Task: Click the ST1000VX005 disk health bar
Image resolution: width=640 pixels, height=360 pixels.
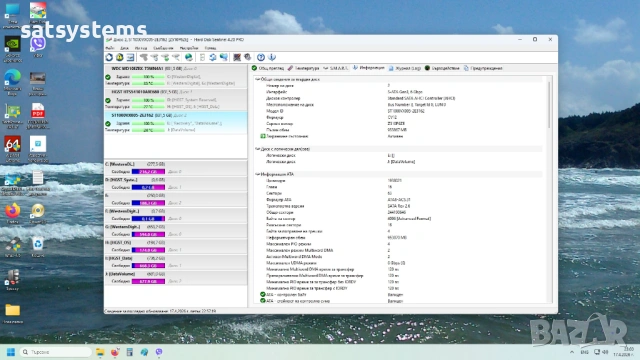Action: pyautogui.click(x=148, y=123)
